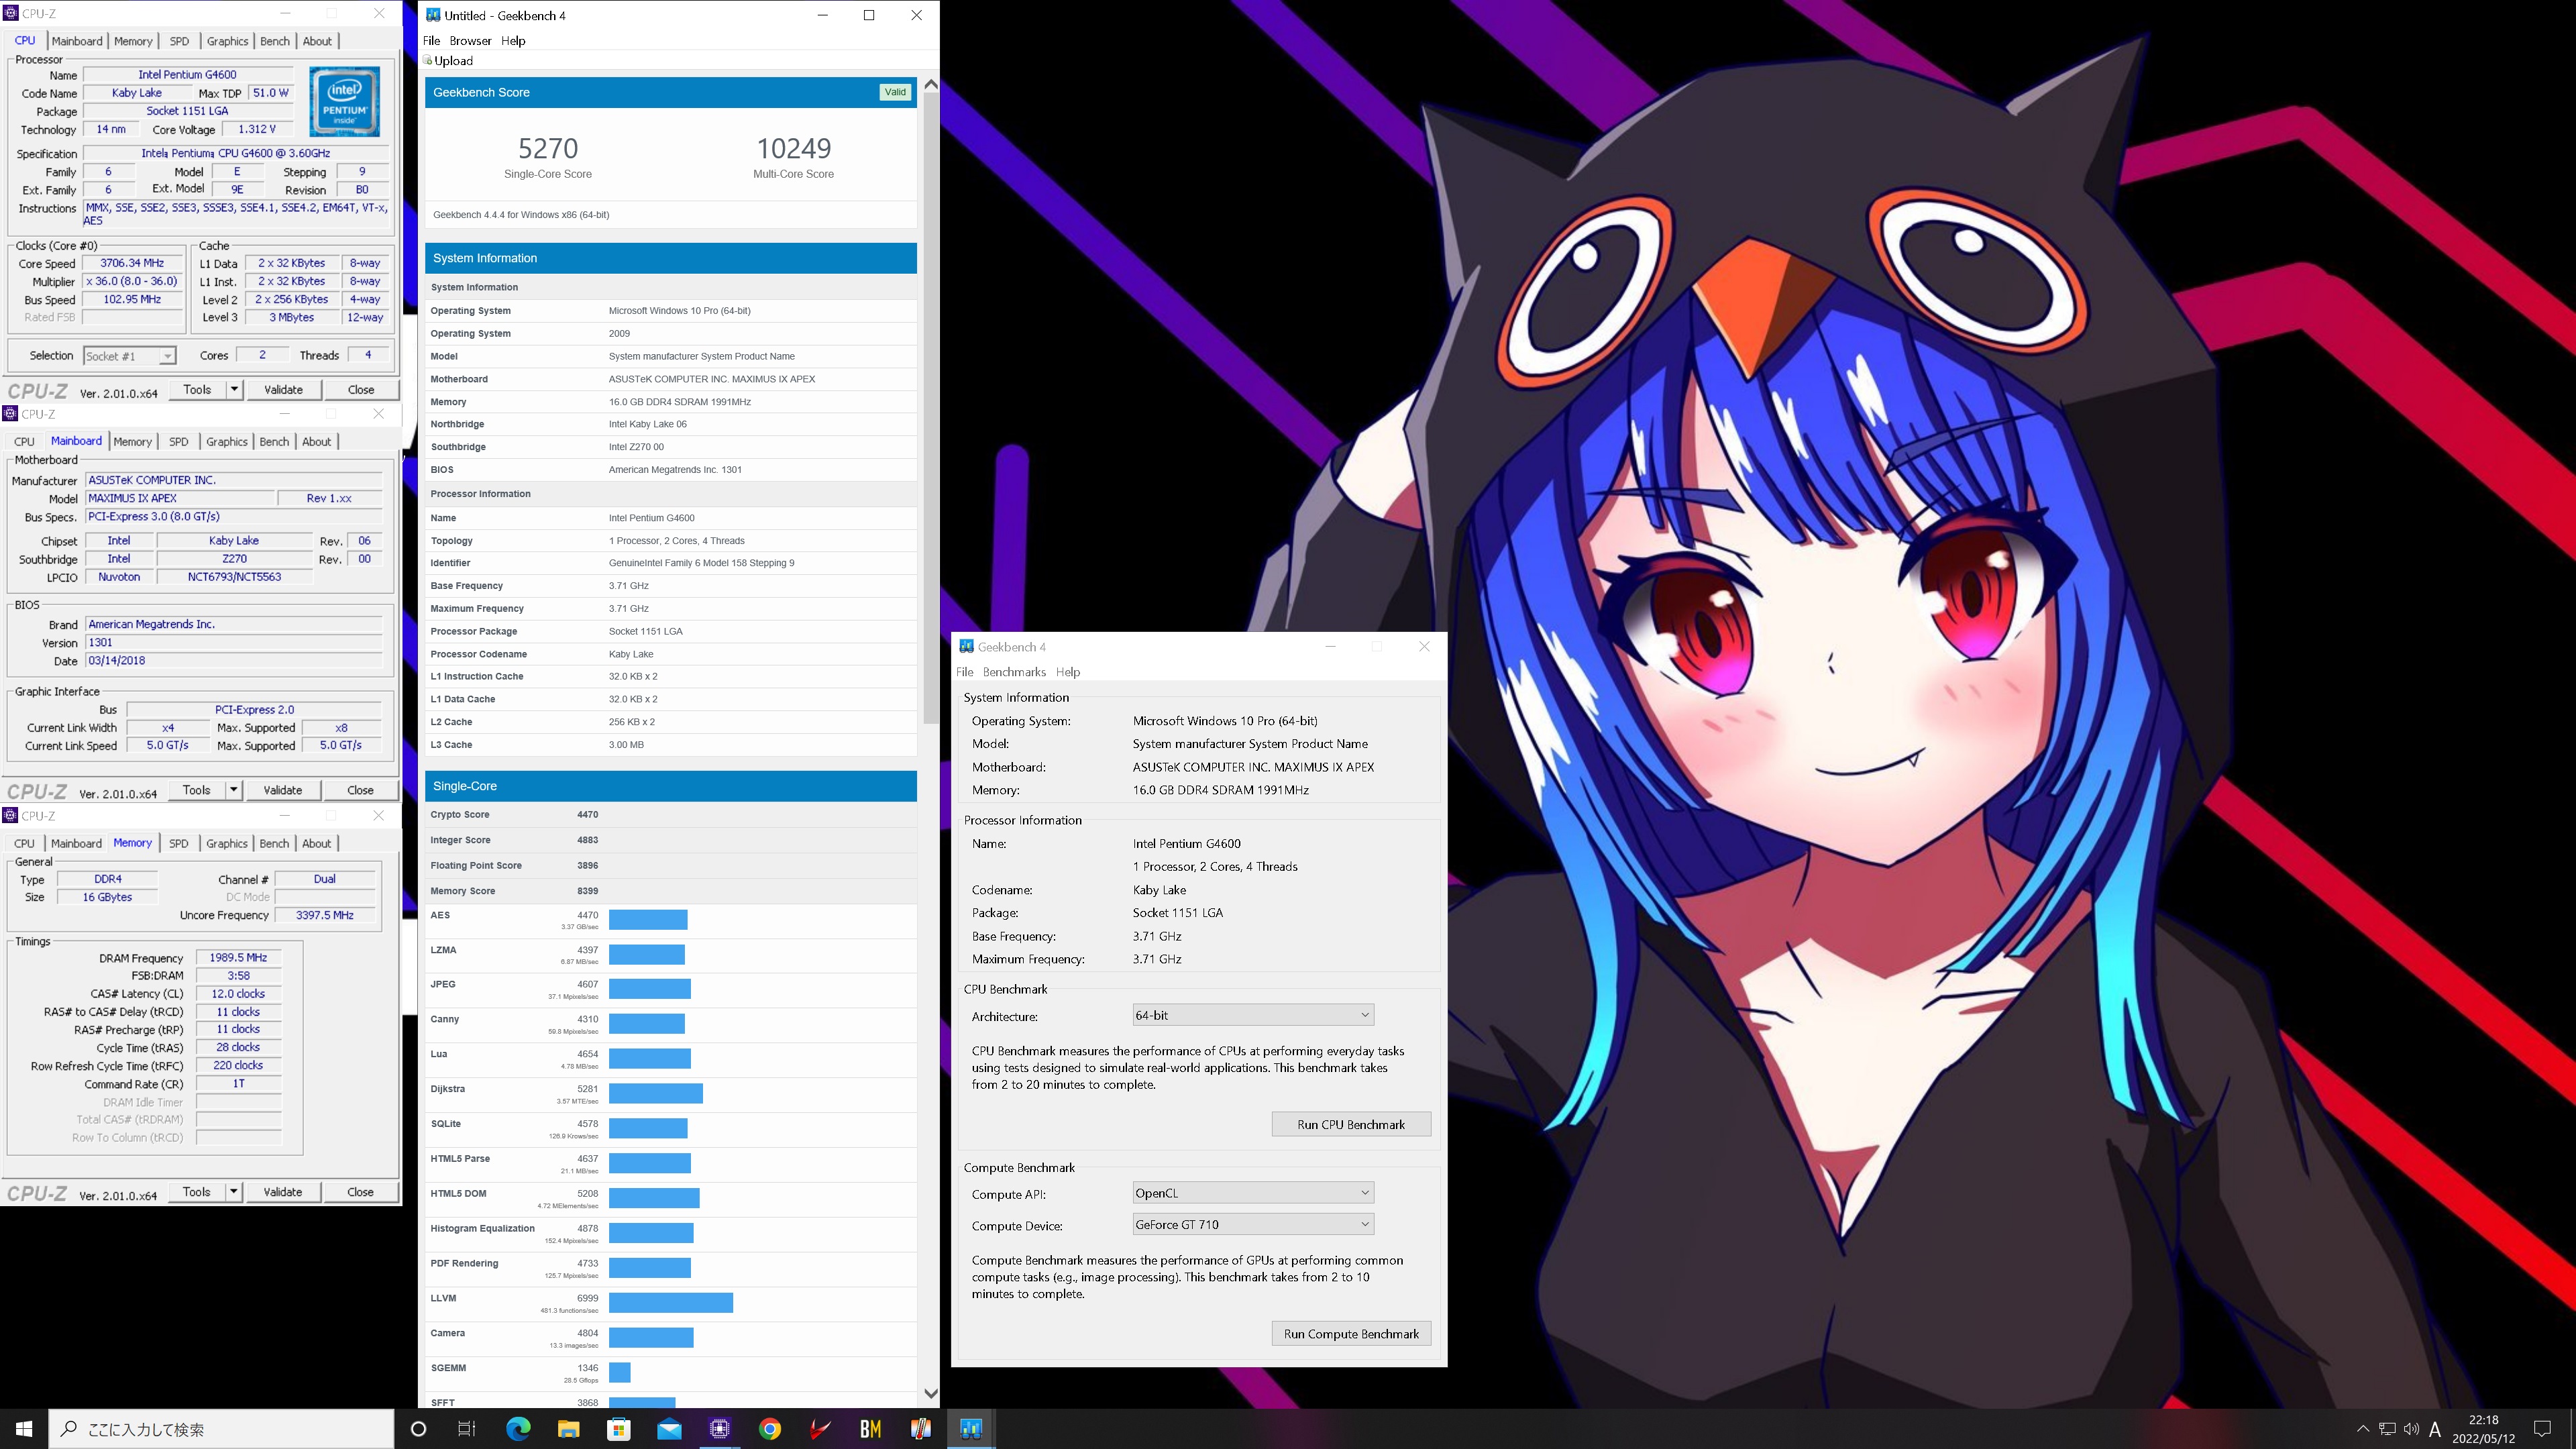Viewport: 2576px width, 1449px height.
Task: Expand Tools dropdown arrow in top CPU-Z
Action: tap(234, 389)
